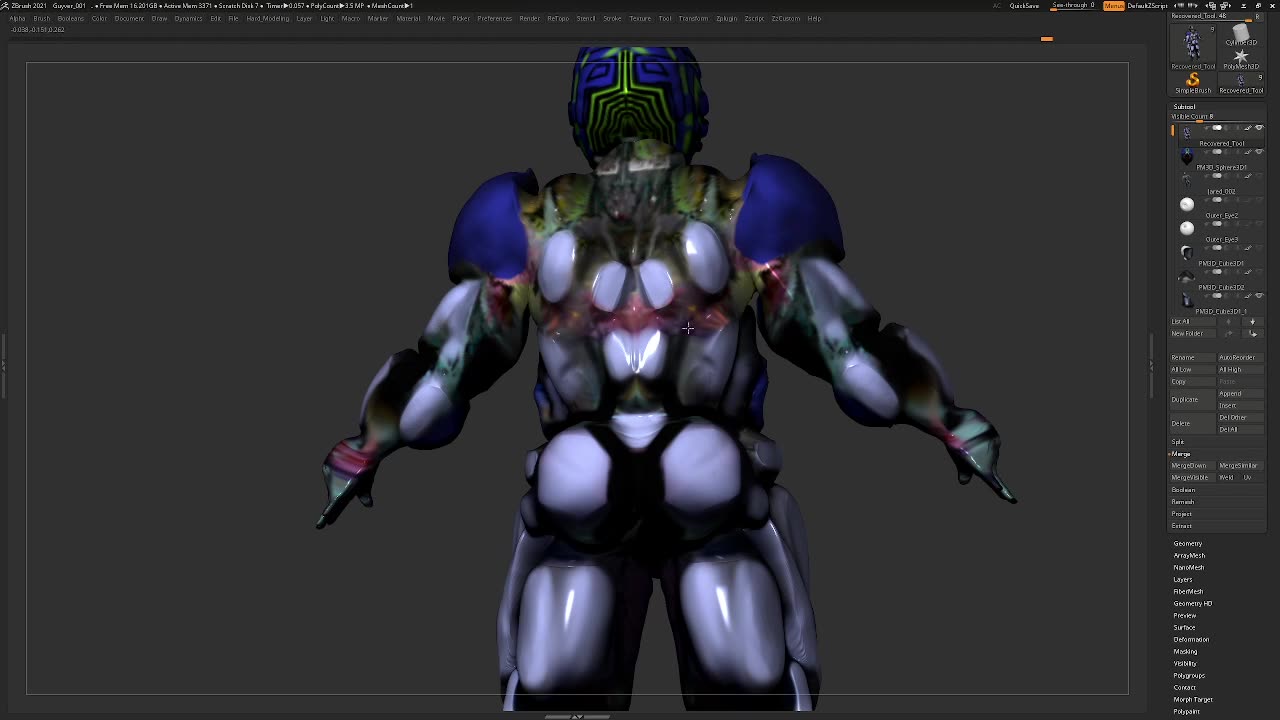Select the PM3D_Cube3D2 subtool icon

click(1187, 276)
